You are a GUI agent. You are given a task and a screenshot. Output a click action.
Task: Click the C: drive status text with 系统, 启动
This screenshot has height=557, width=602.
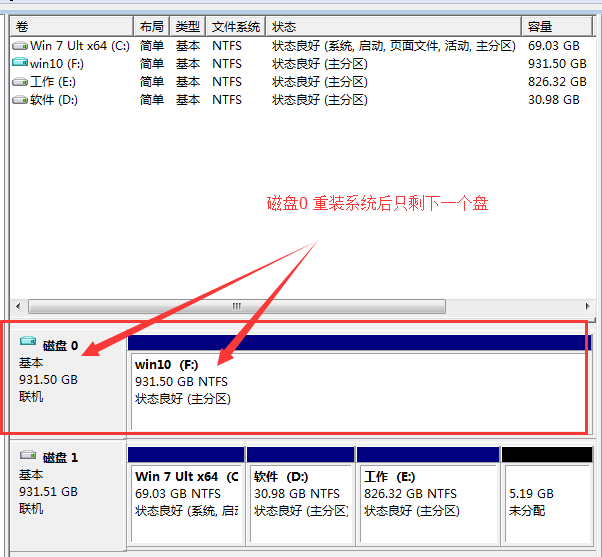click(394, 46)
